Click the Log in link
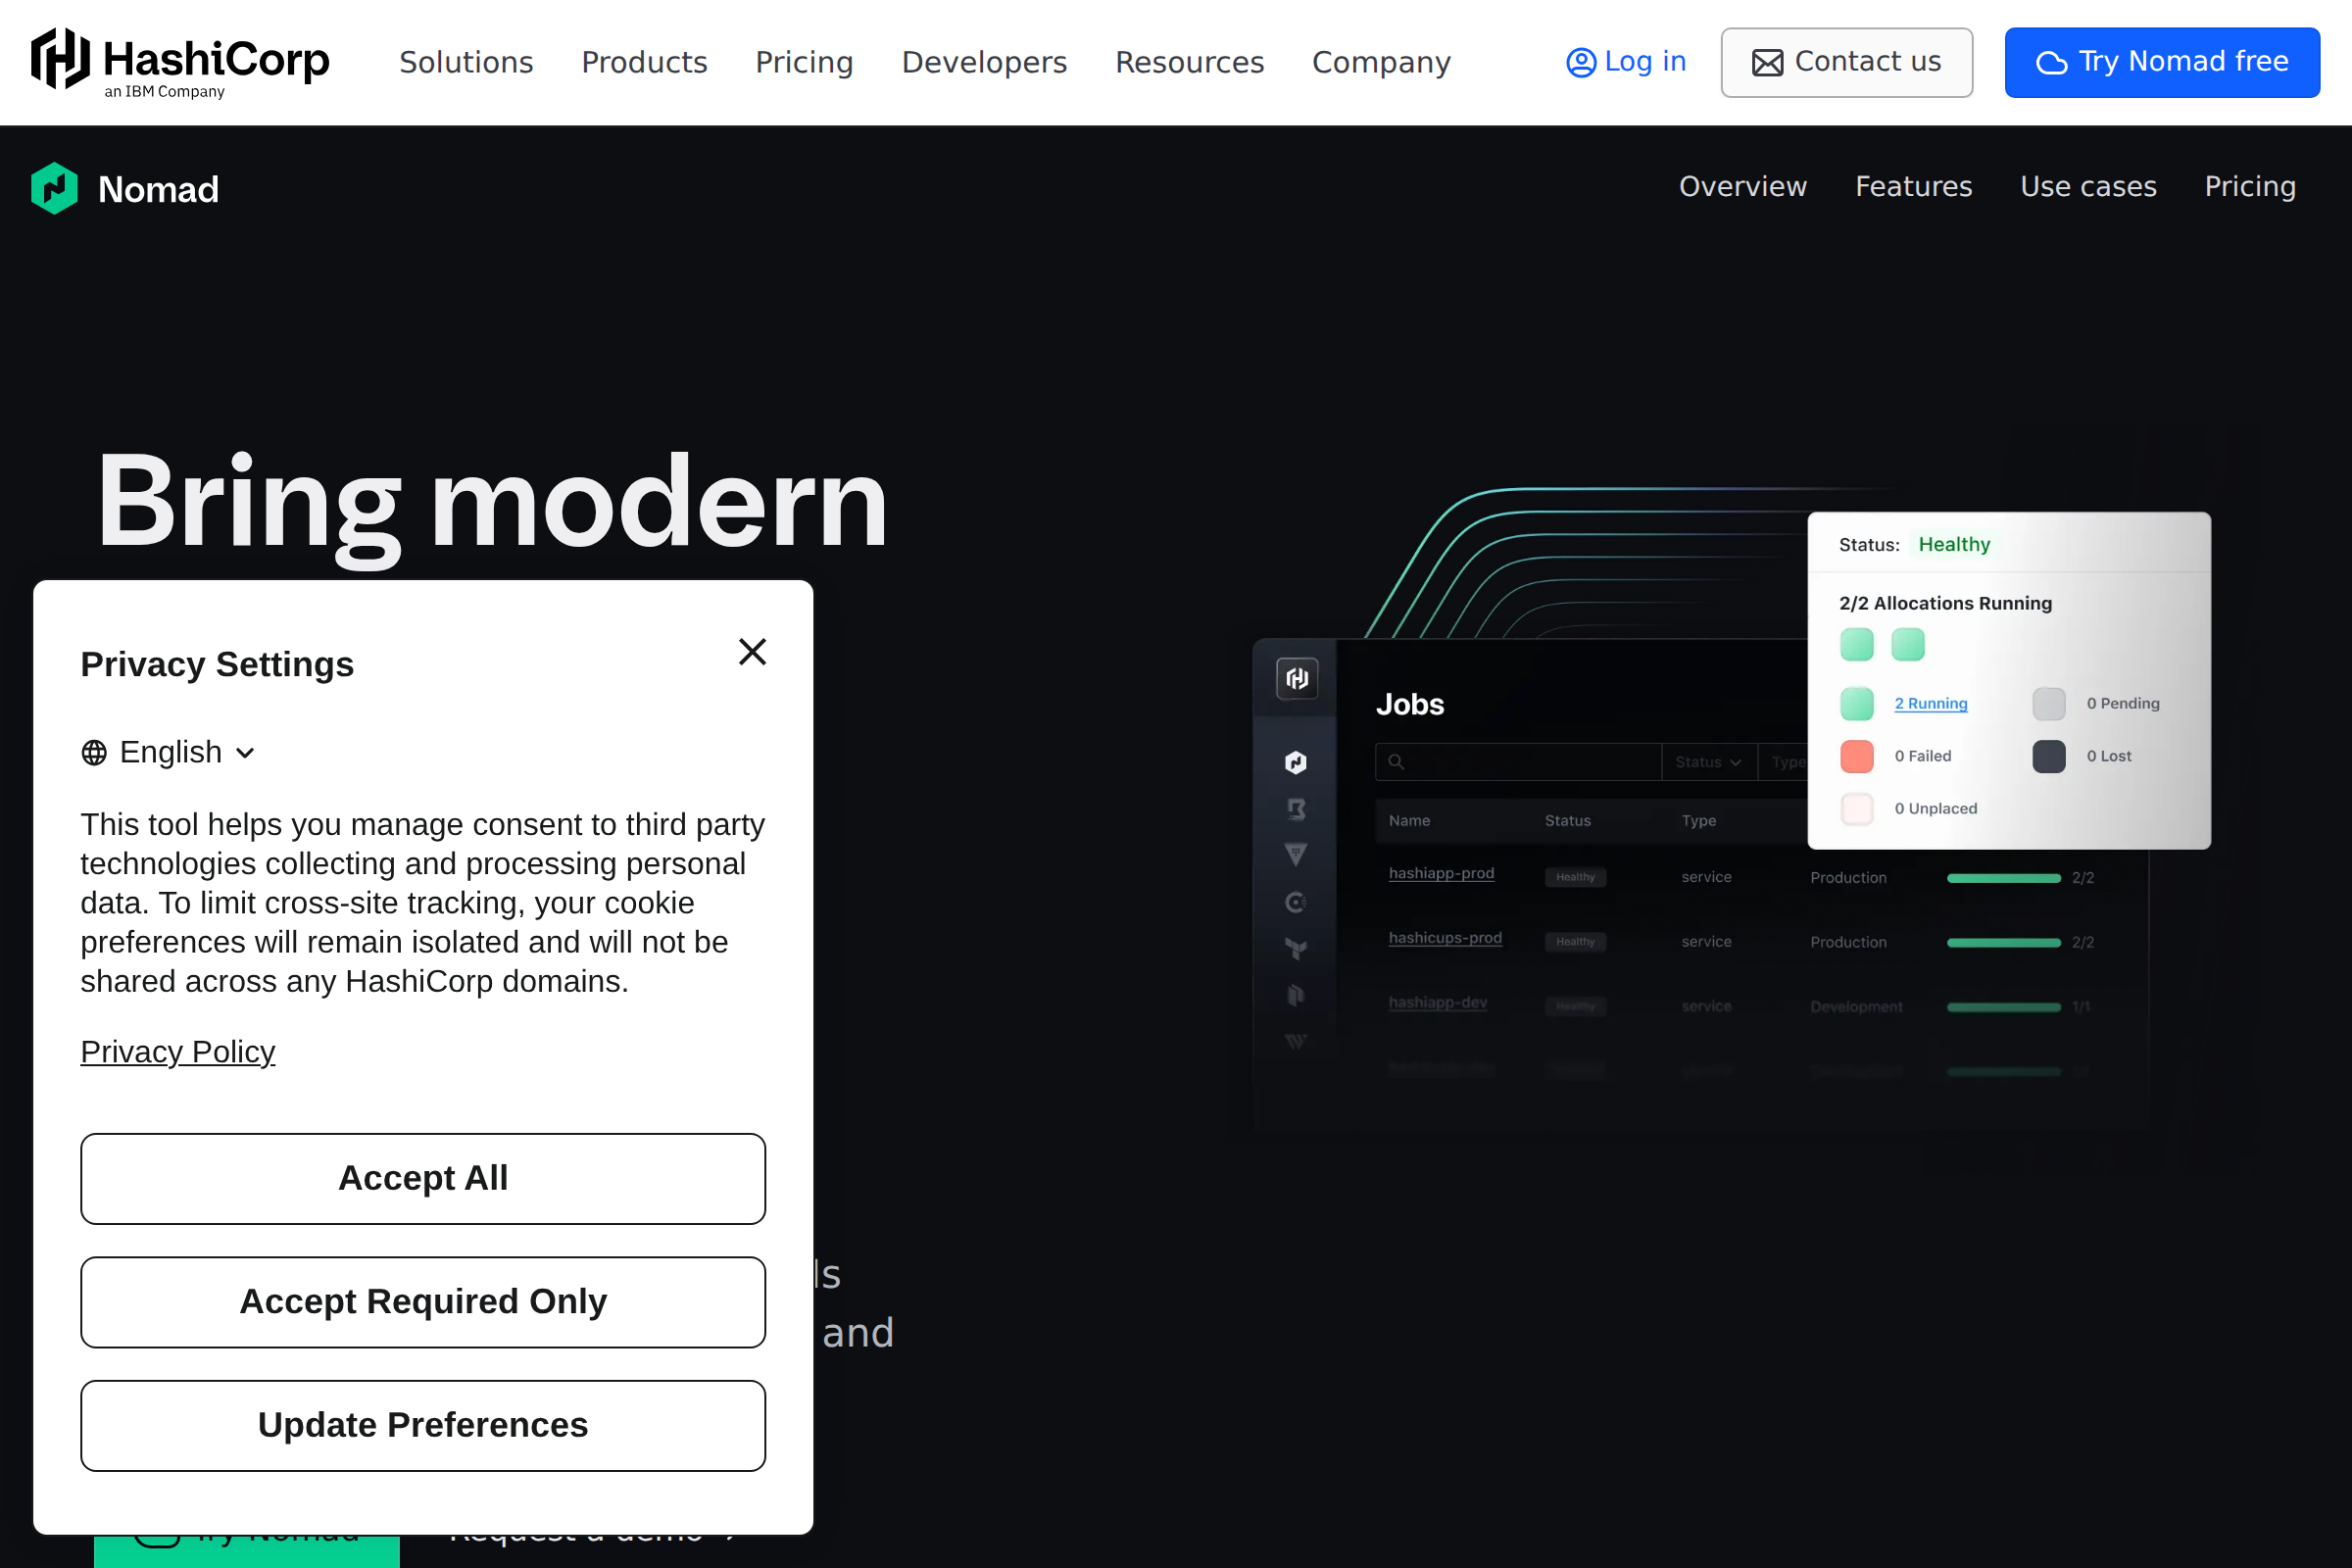2352x1568 pixels. (1626, 62)
